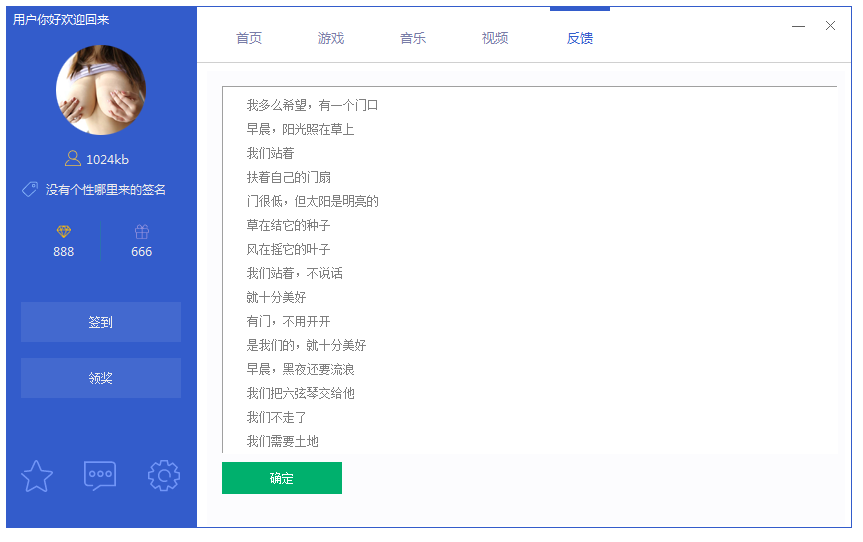Viewport: 863px width, 542px height.
Task: Click the line 我们把六弦琴交给他
Action: 300,393
